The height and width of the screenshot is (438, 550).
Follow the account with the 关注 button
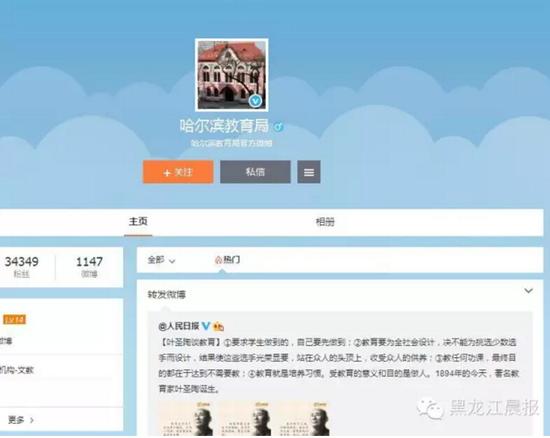[x=178, y=172]
